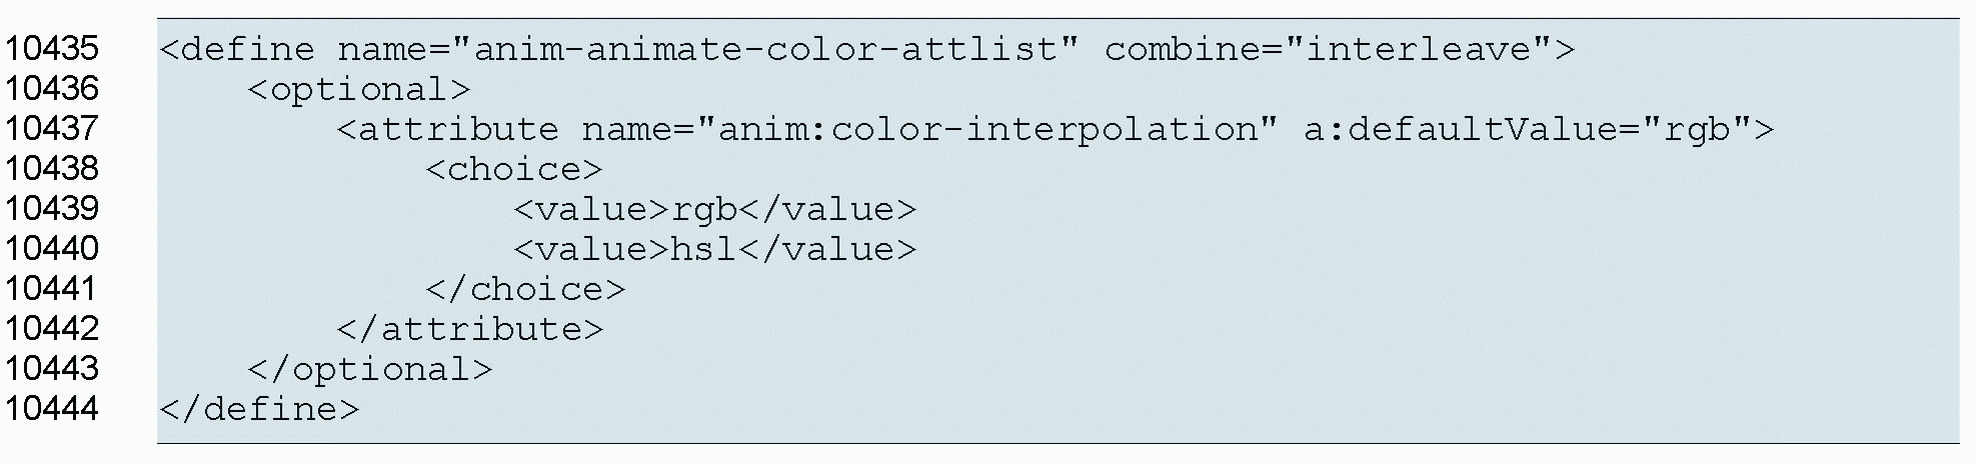Click line number 10444

[52, 408]
